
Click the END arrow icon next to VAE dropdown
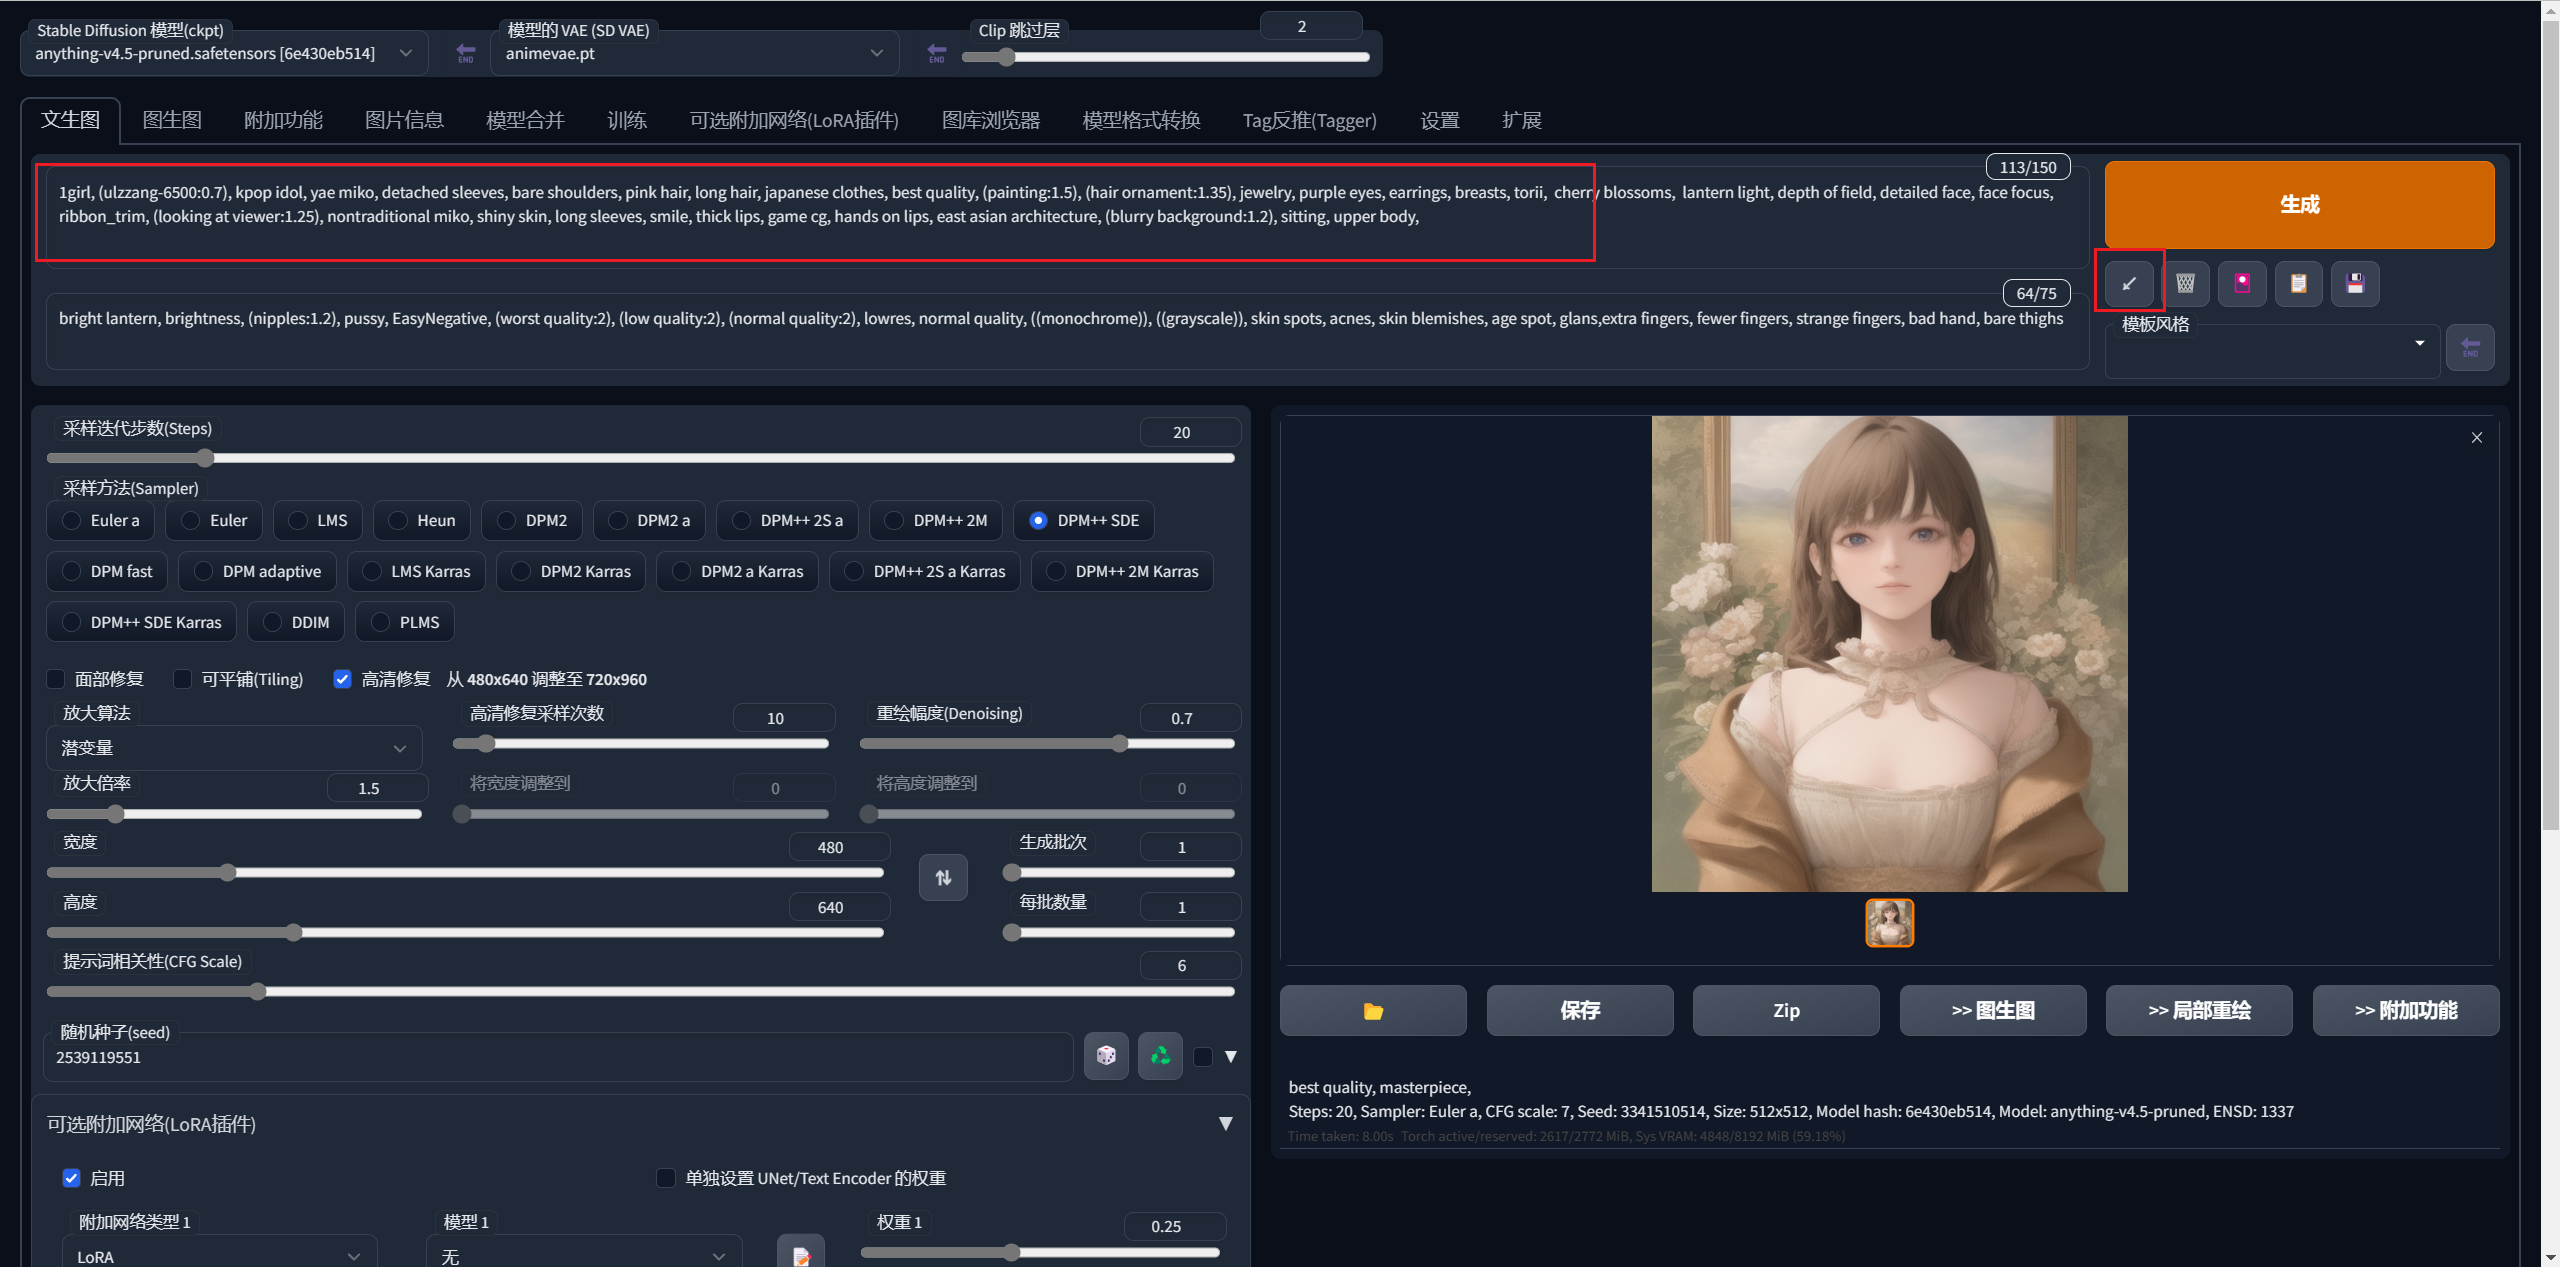[x=936, y=52]
